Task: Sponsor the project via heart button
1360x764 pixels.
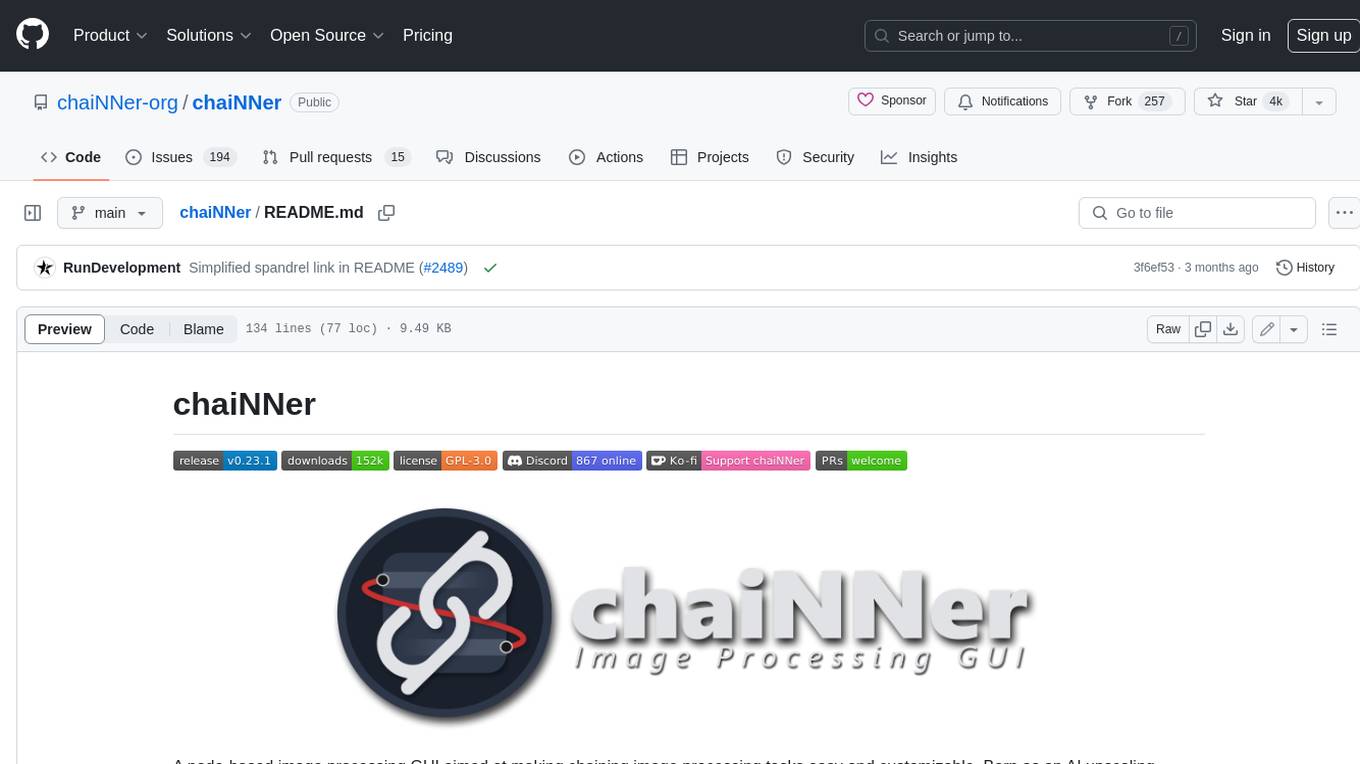Action: point(892,101)
